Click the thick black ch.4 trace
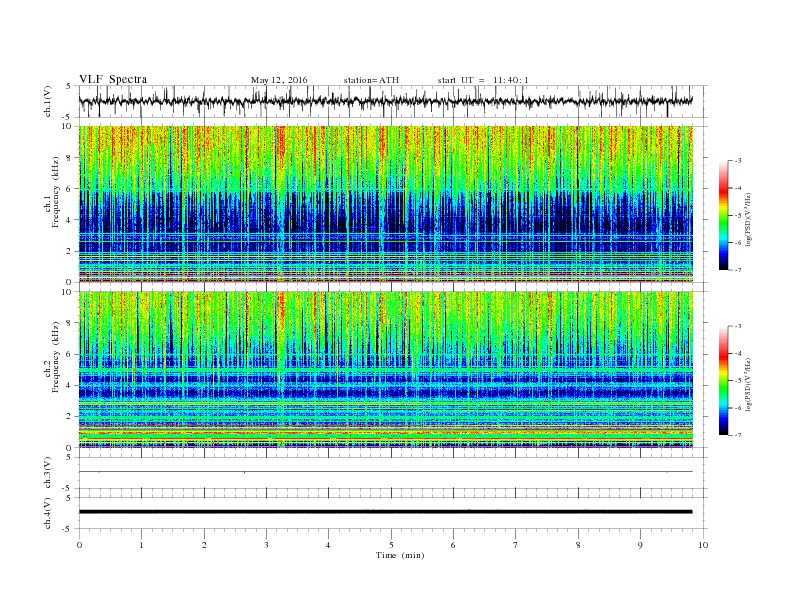The width and height of the screenshot is (792, 612). [x=385, y=512]
